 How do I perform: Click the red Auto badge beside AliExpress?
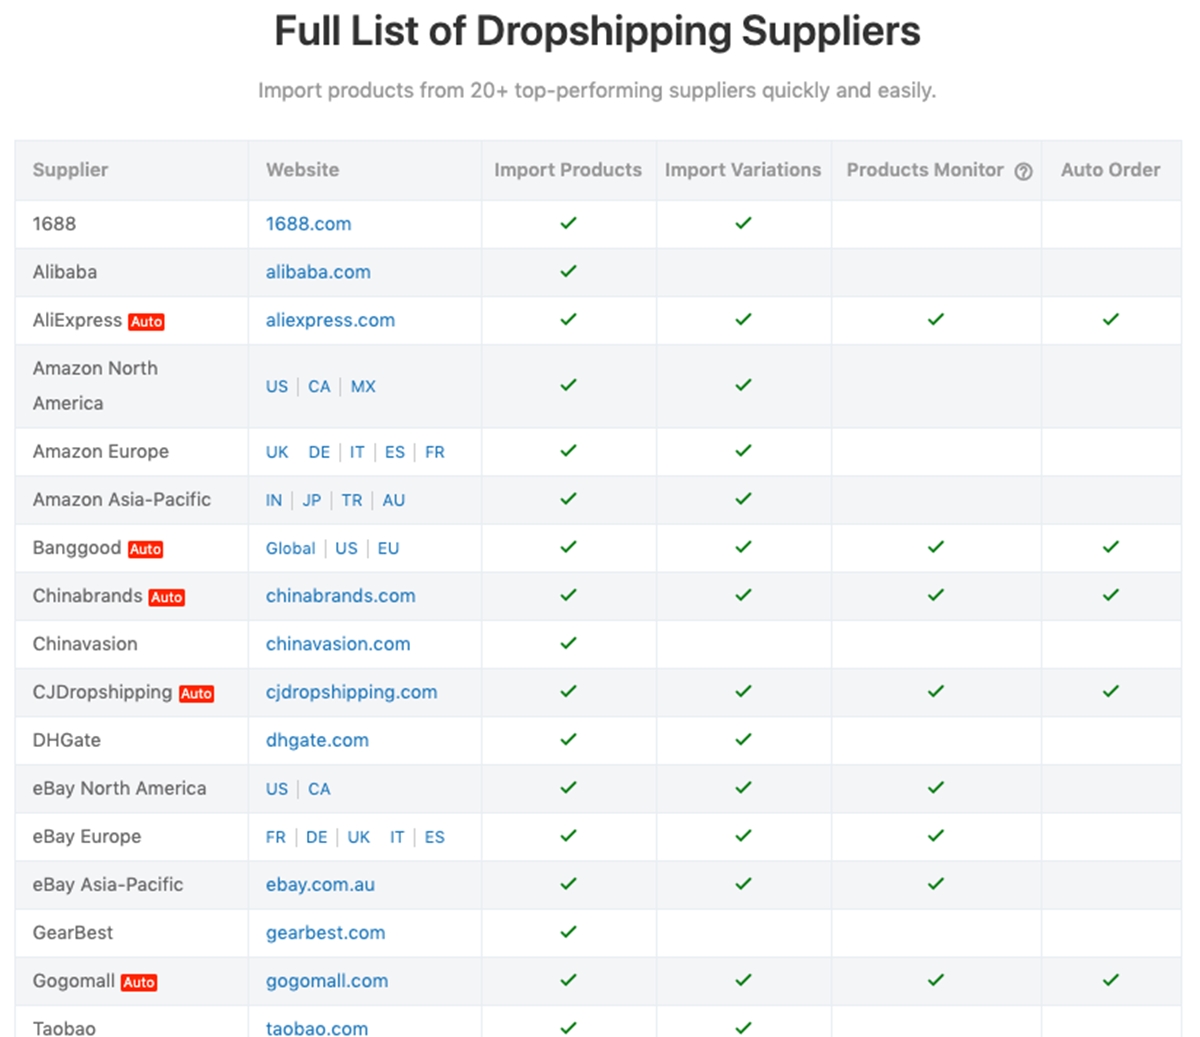coord(146,322)
